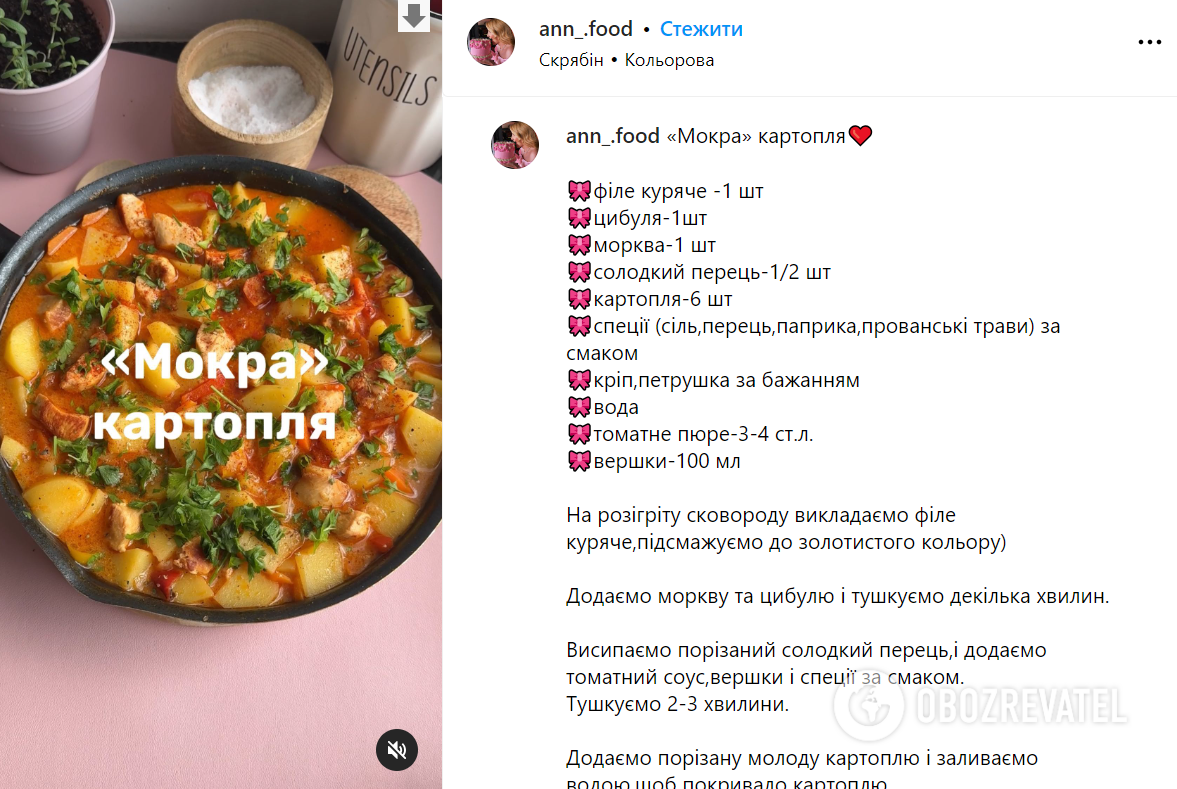Open ann_.food profile picture in the header
The image size is (1177, 789).
[x=491, y=42]
